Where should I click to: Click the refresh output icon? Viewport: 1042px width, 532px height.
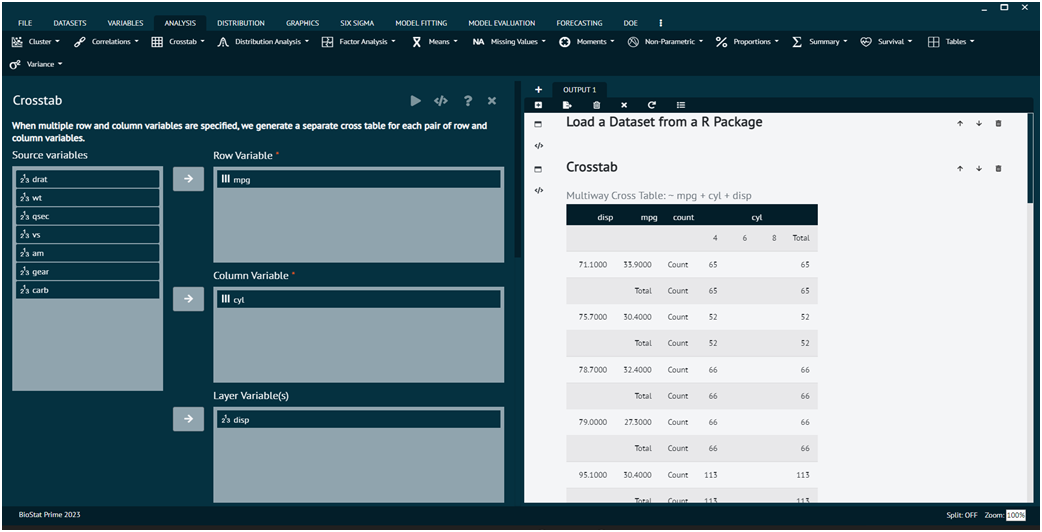[x=652, y=105]
